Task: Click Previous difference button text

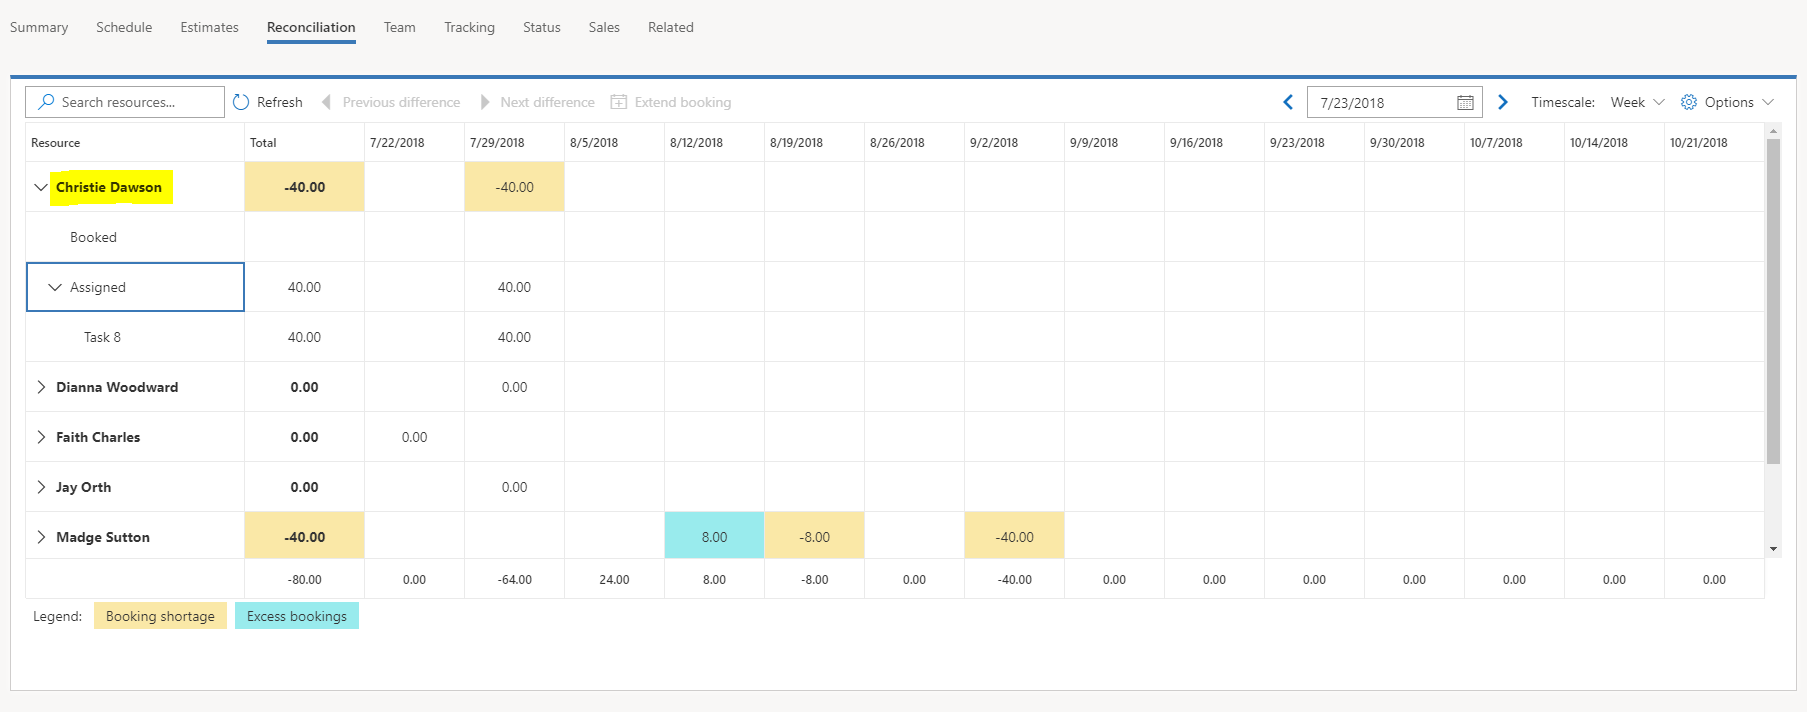Action: (x=401, y=102)
